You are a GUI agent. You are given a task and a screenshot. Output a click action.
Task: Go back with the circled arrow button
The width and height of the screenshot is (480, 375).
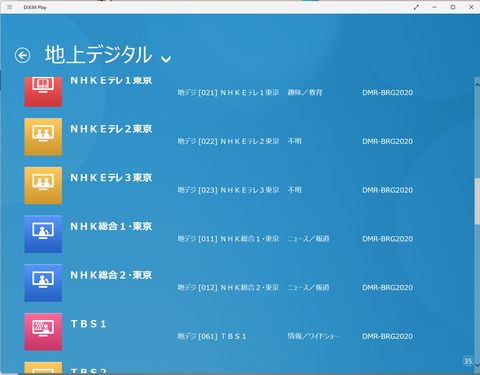[22, 55]
